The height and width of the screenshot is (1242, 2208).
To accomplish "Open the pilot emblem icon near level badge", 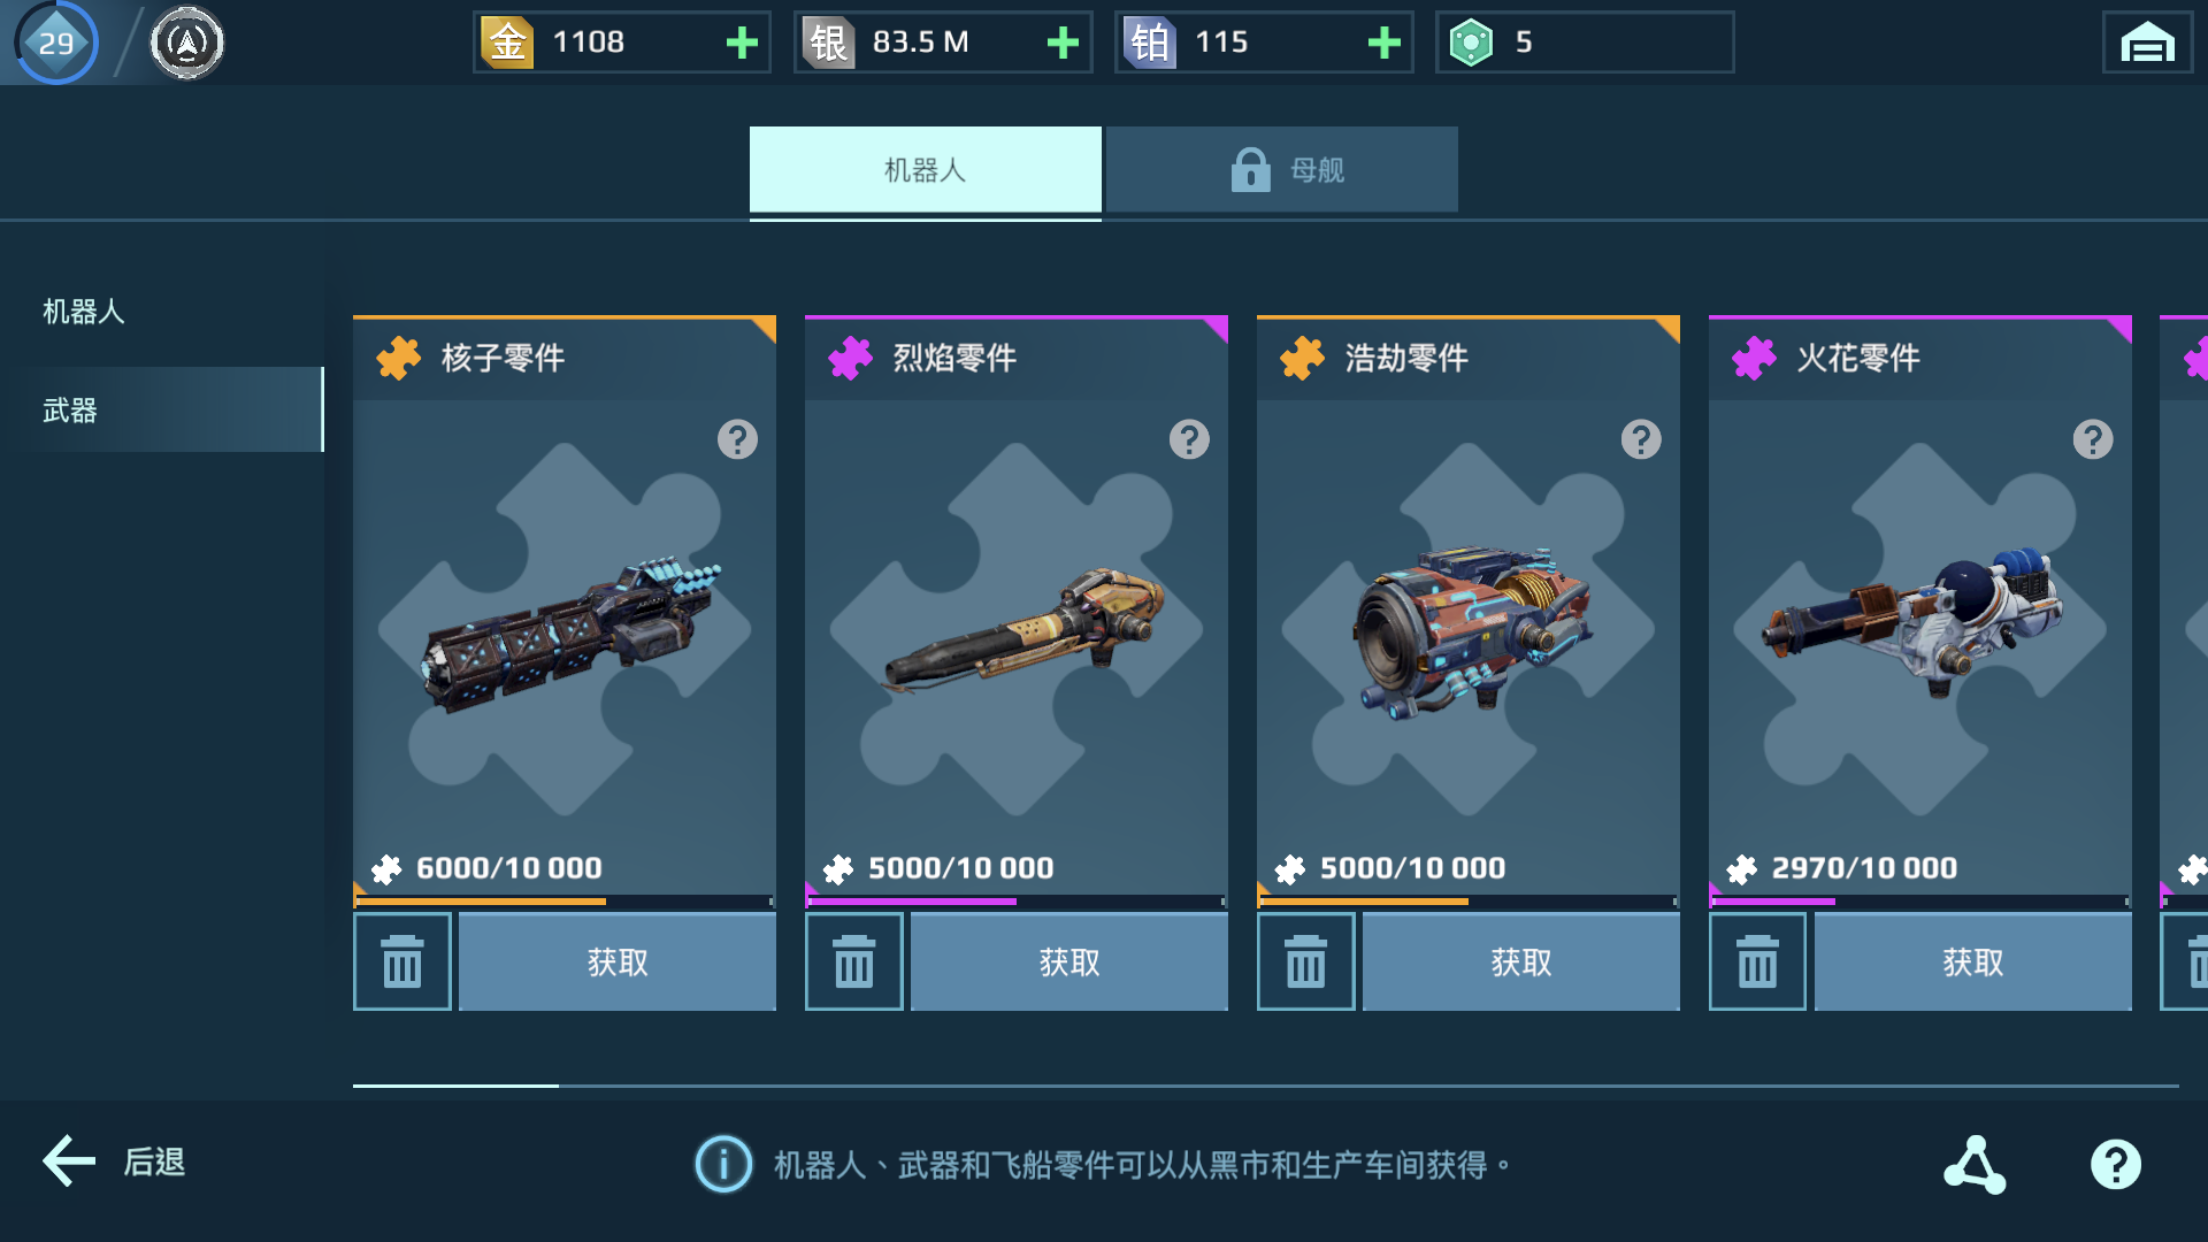I will coord(187,42).
